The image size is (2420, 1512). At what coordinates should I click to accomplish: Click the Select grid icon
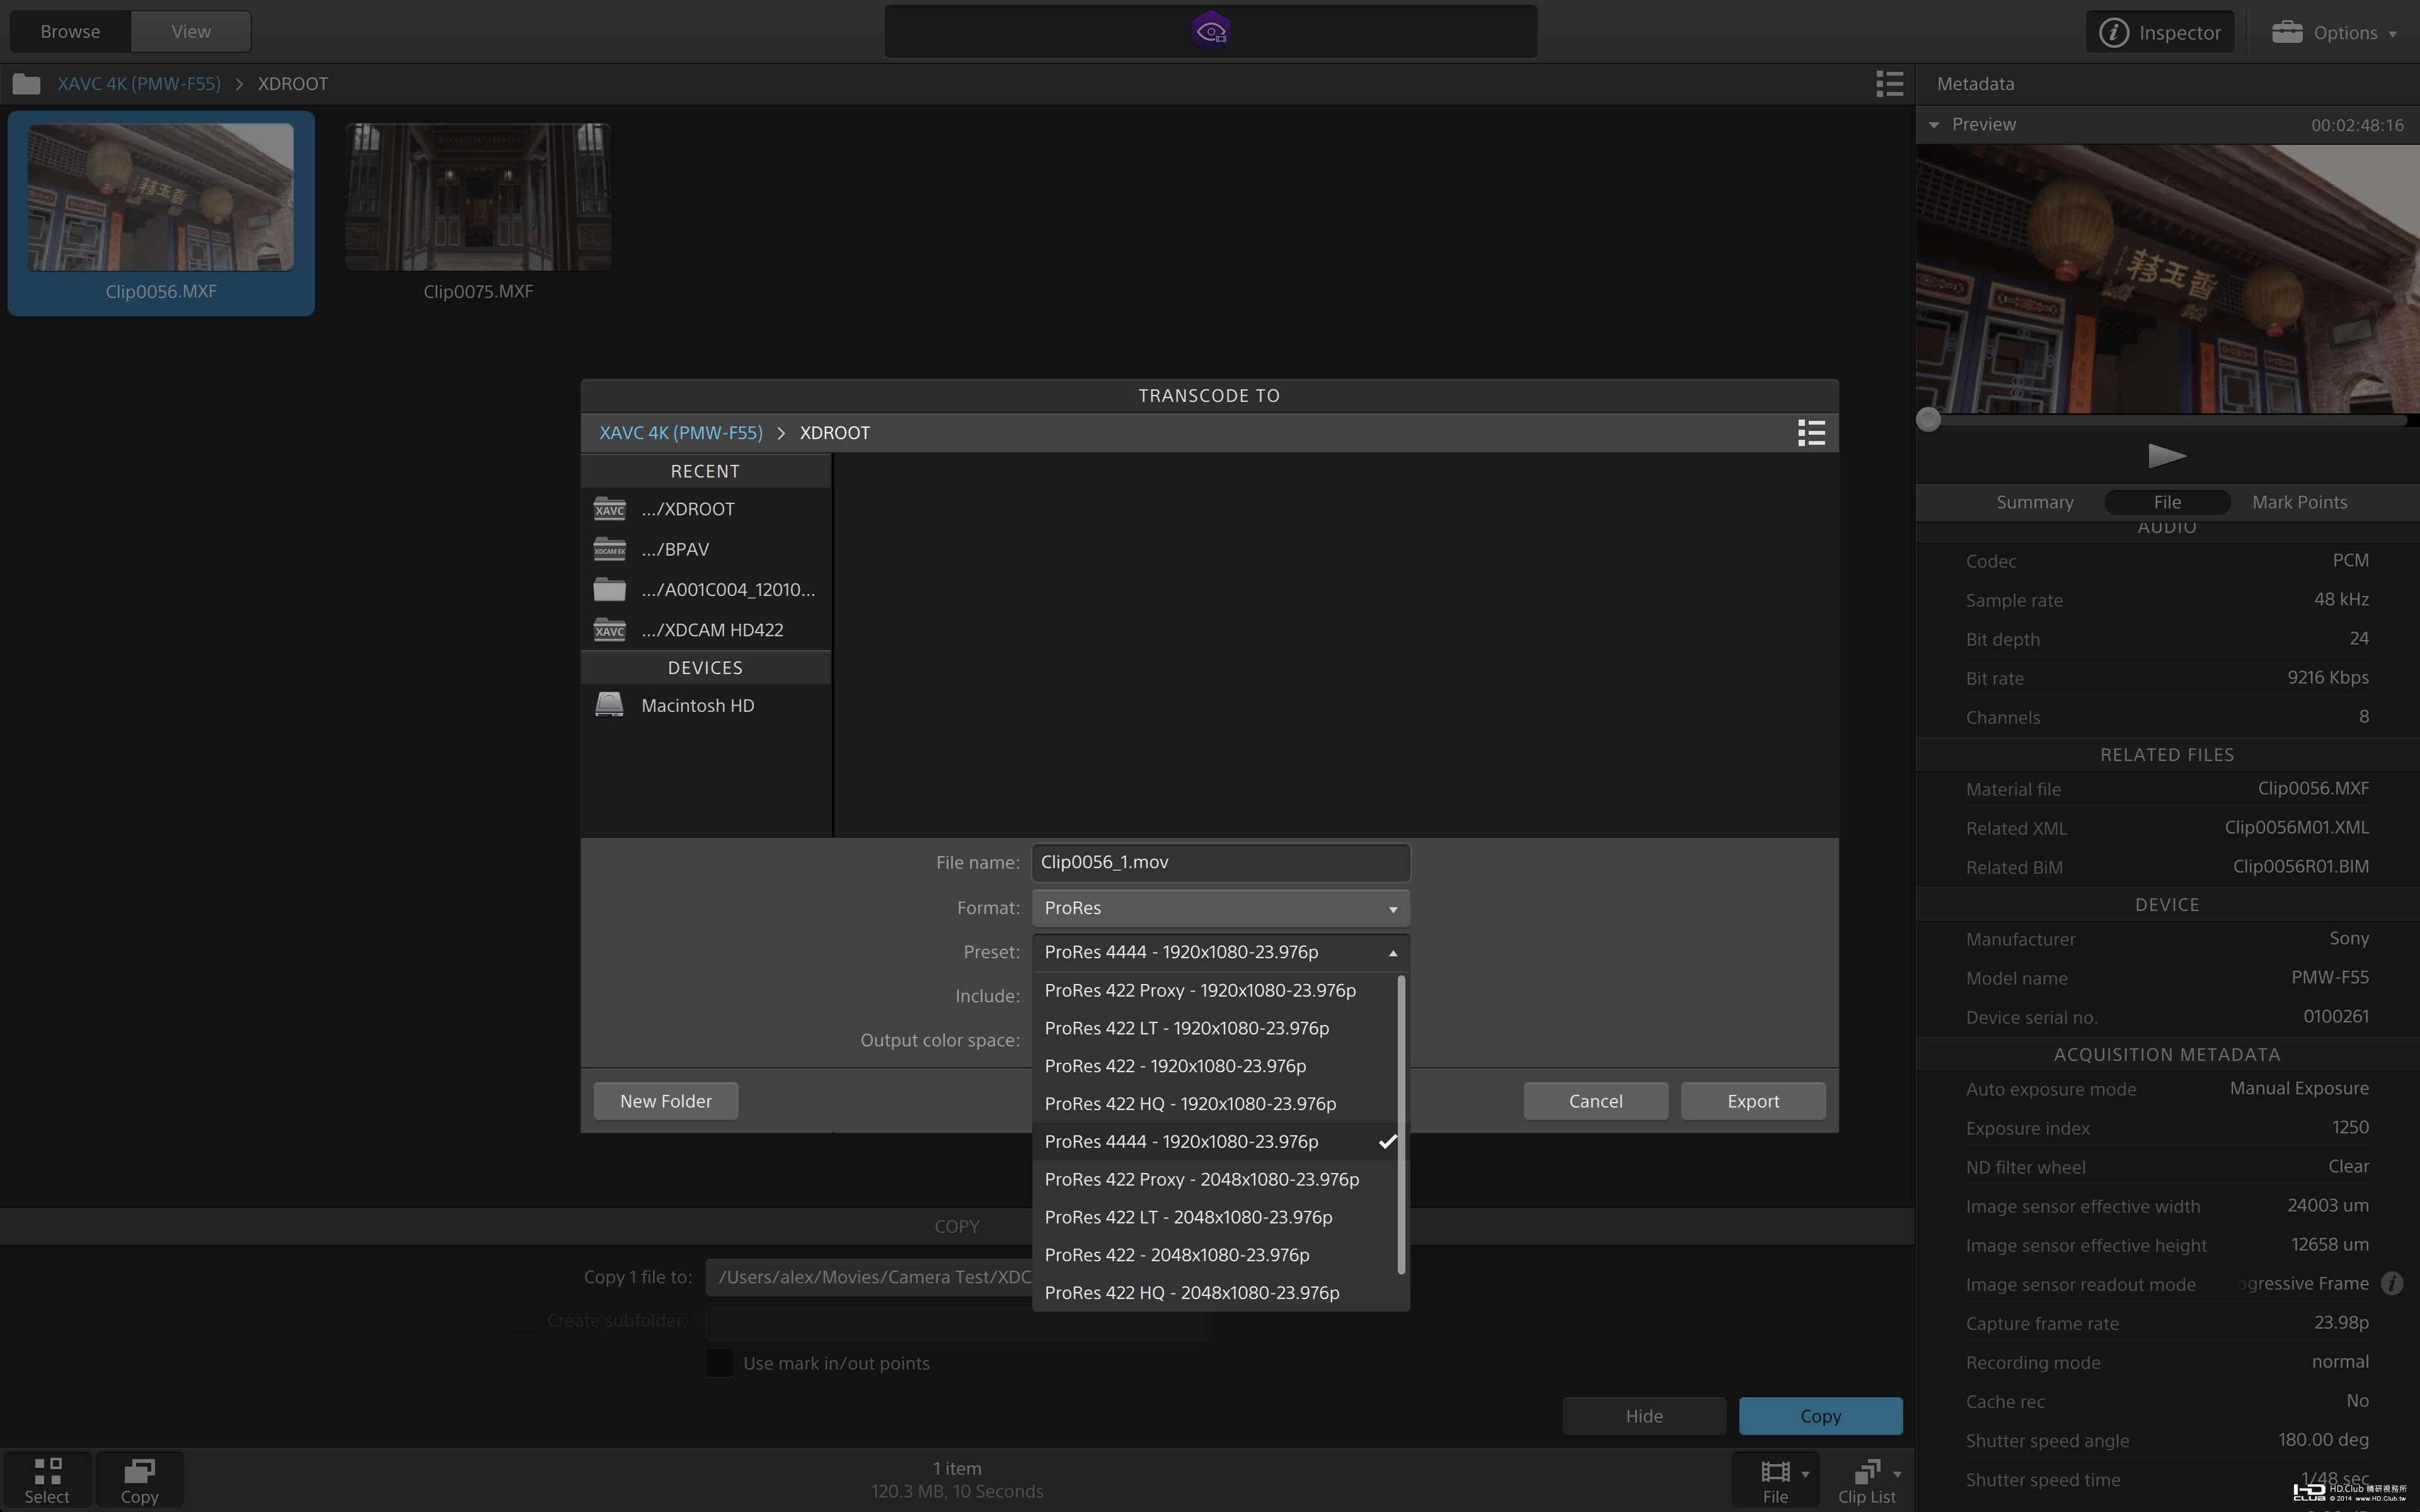47,1472
